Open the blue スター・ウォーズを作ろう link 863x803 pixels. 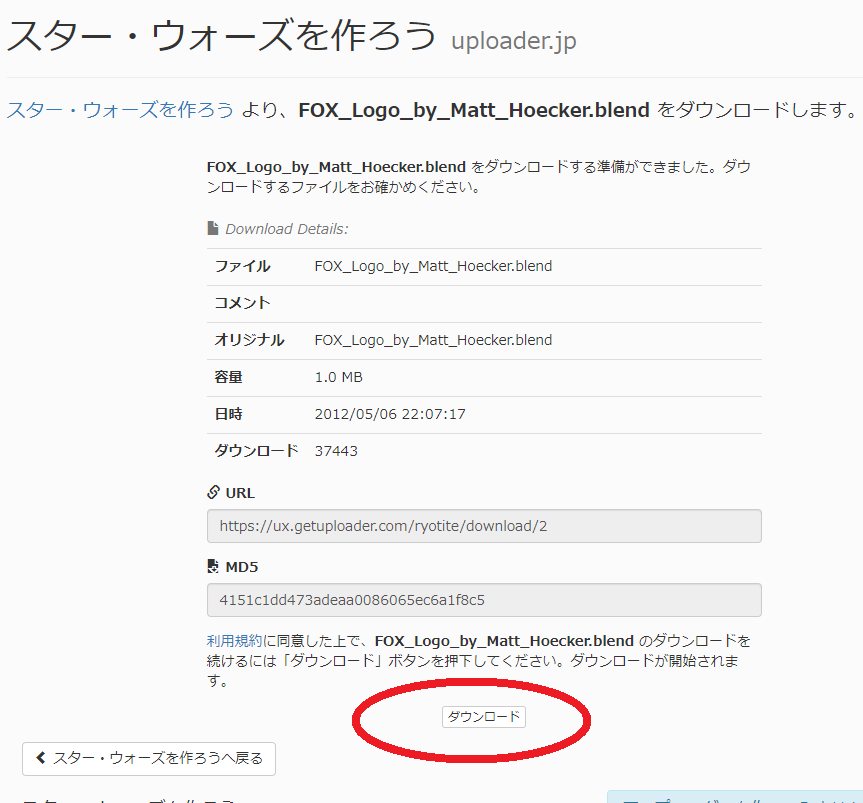121,110
